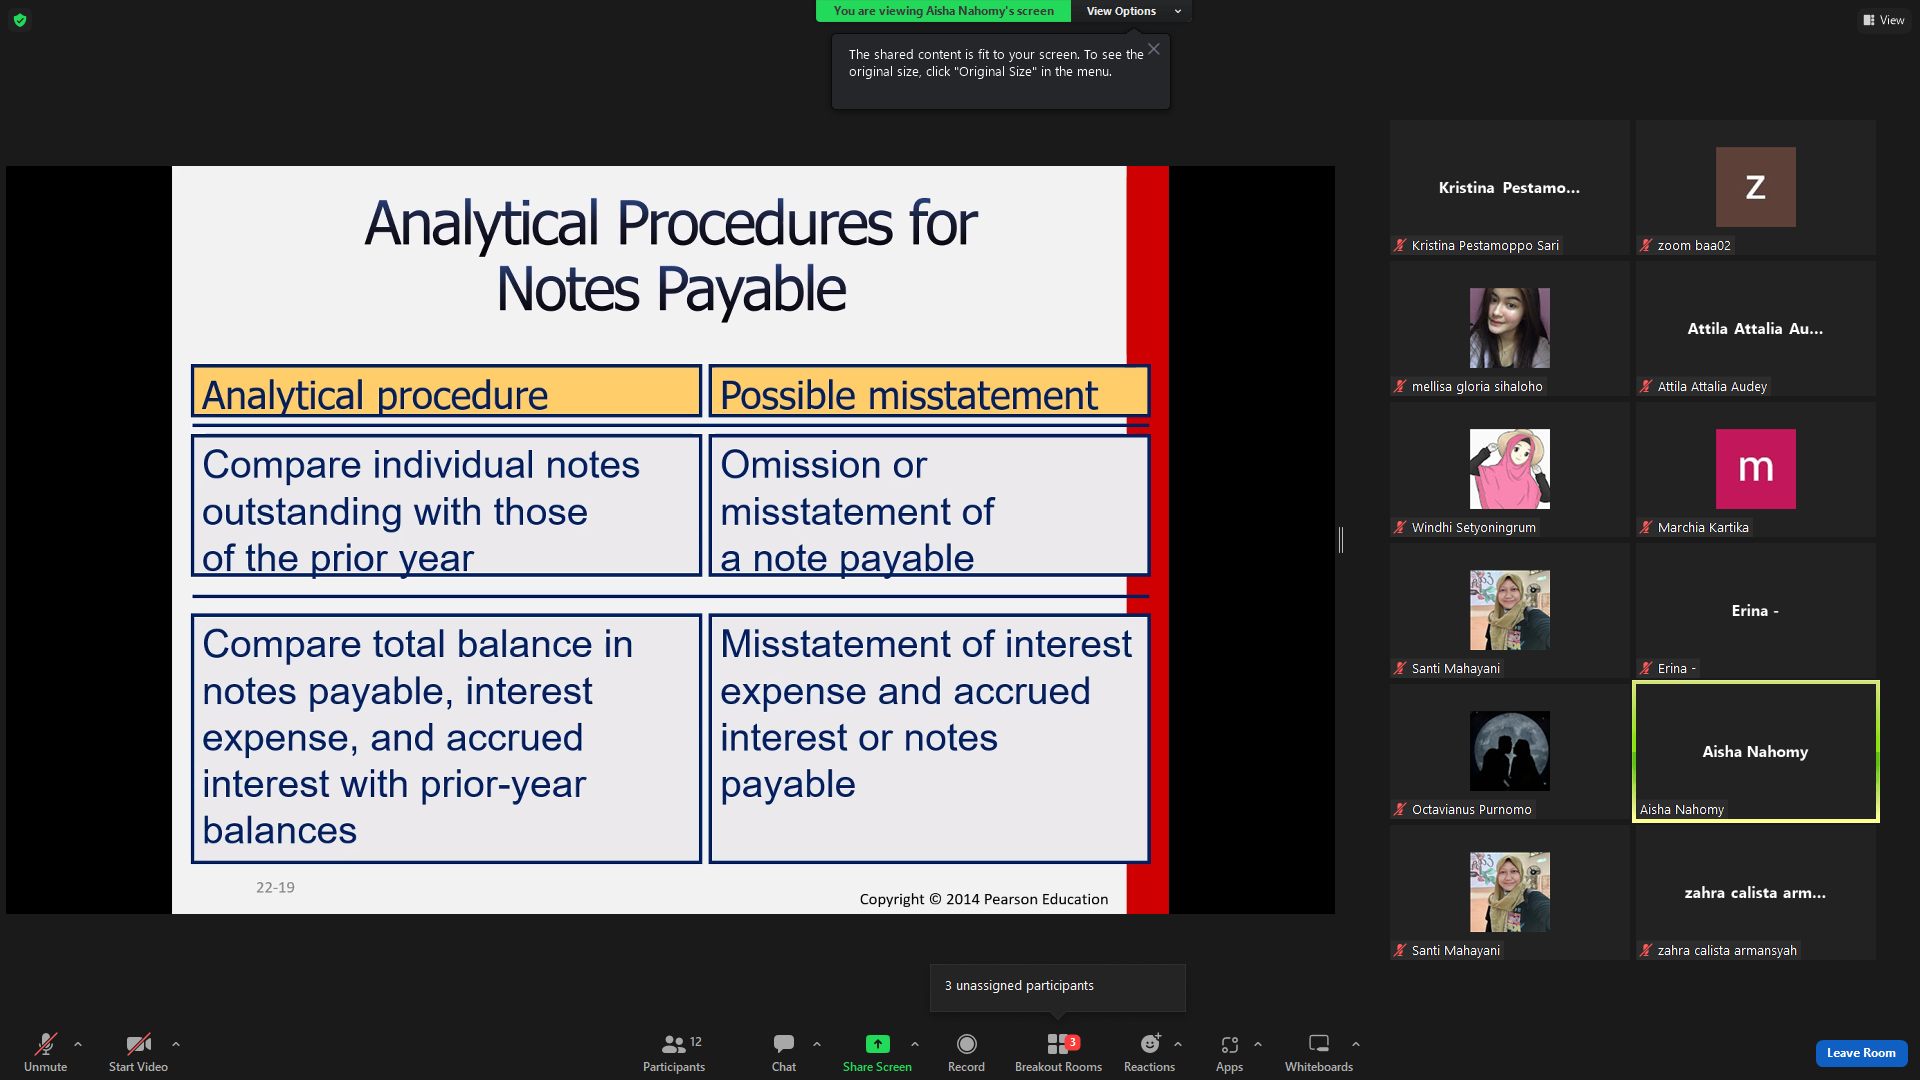1920x1080 pixels.
Task: Expand the Whiteboards options arrow
Action: pyautogui.click(x=1356, y=1044)
